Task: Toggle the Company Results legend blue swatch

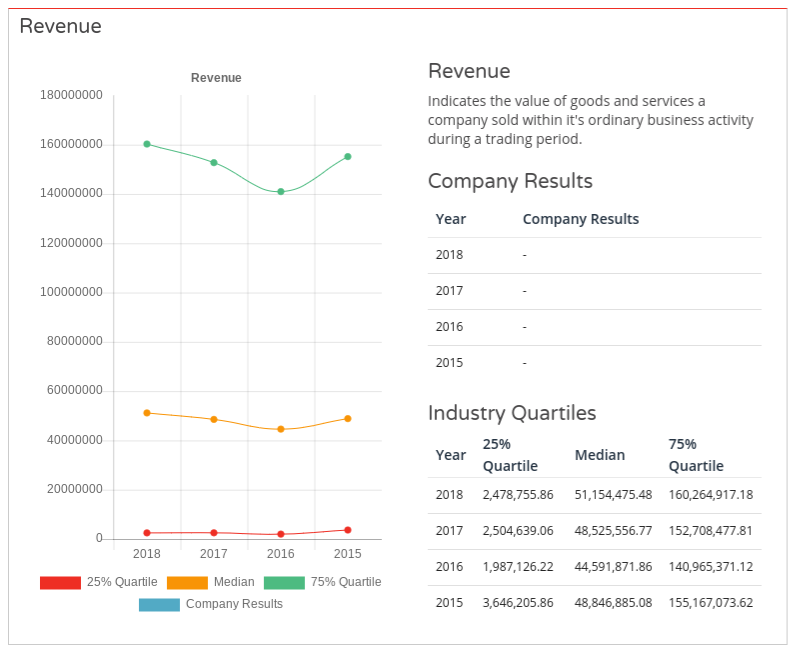Action: point(159,604)
